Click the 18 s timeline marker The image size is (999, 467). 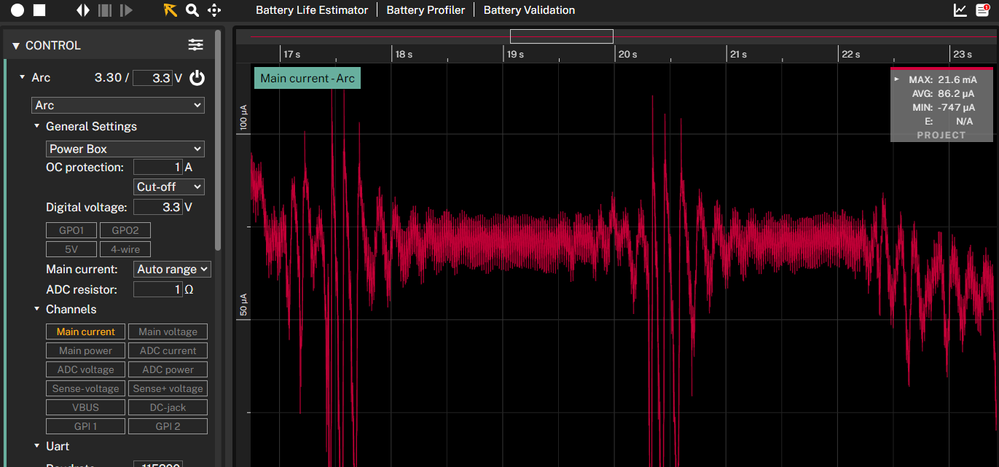404,55
